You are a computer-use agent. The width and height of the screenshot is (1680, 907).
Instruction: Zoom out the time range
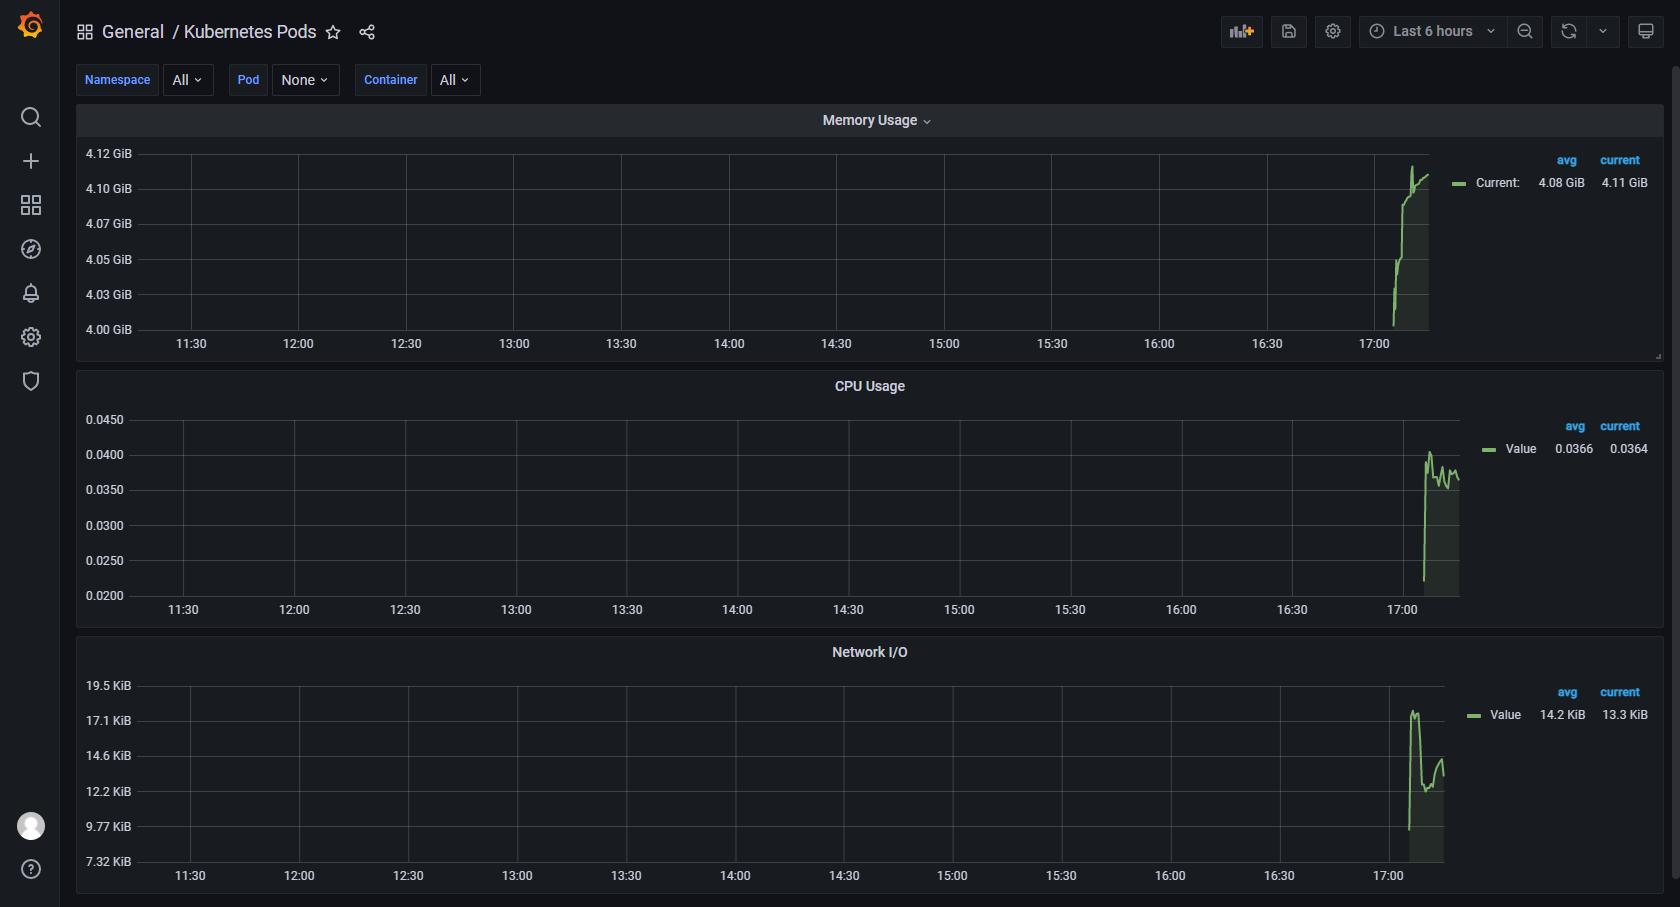[1525, 31]
